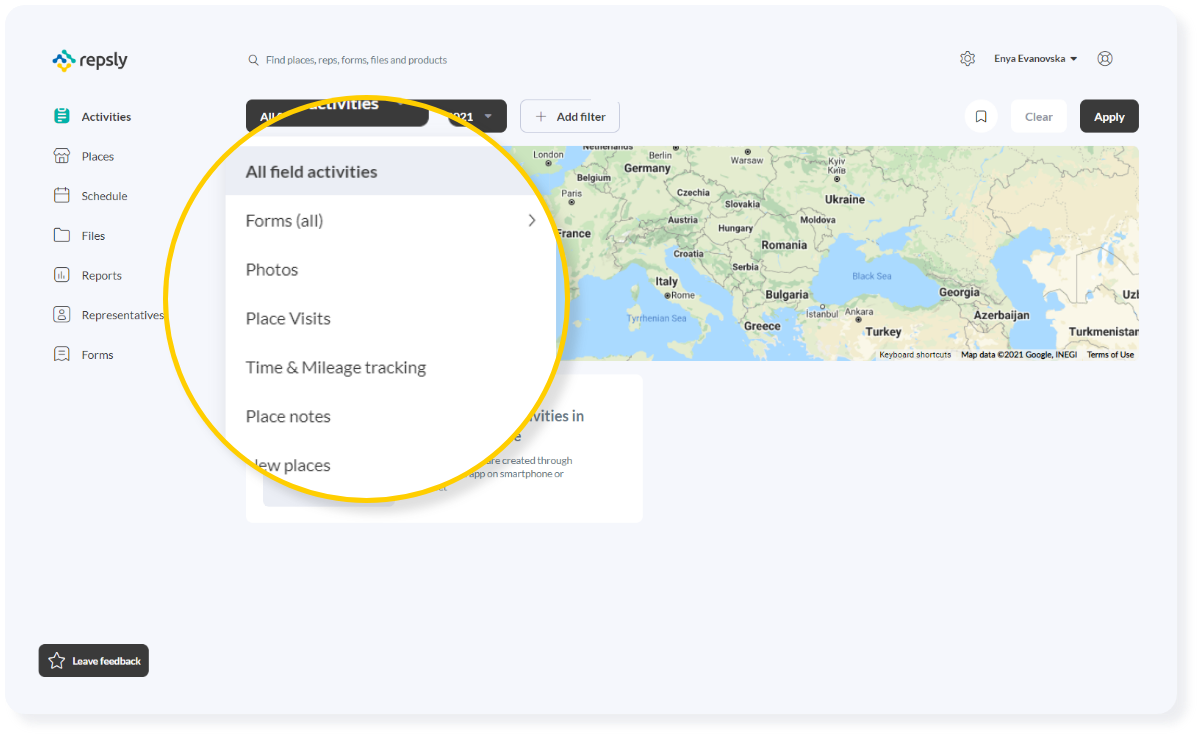Go to Reports in sidebar
Screen dimensions: 1202x739
tap(102, 276)
